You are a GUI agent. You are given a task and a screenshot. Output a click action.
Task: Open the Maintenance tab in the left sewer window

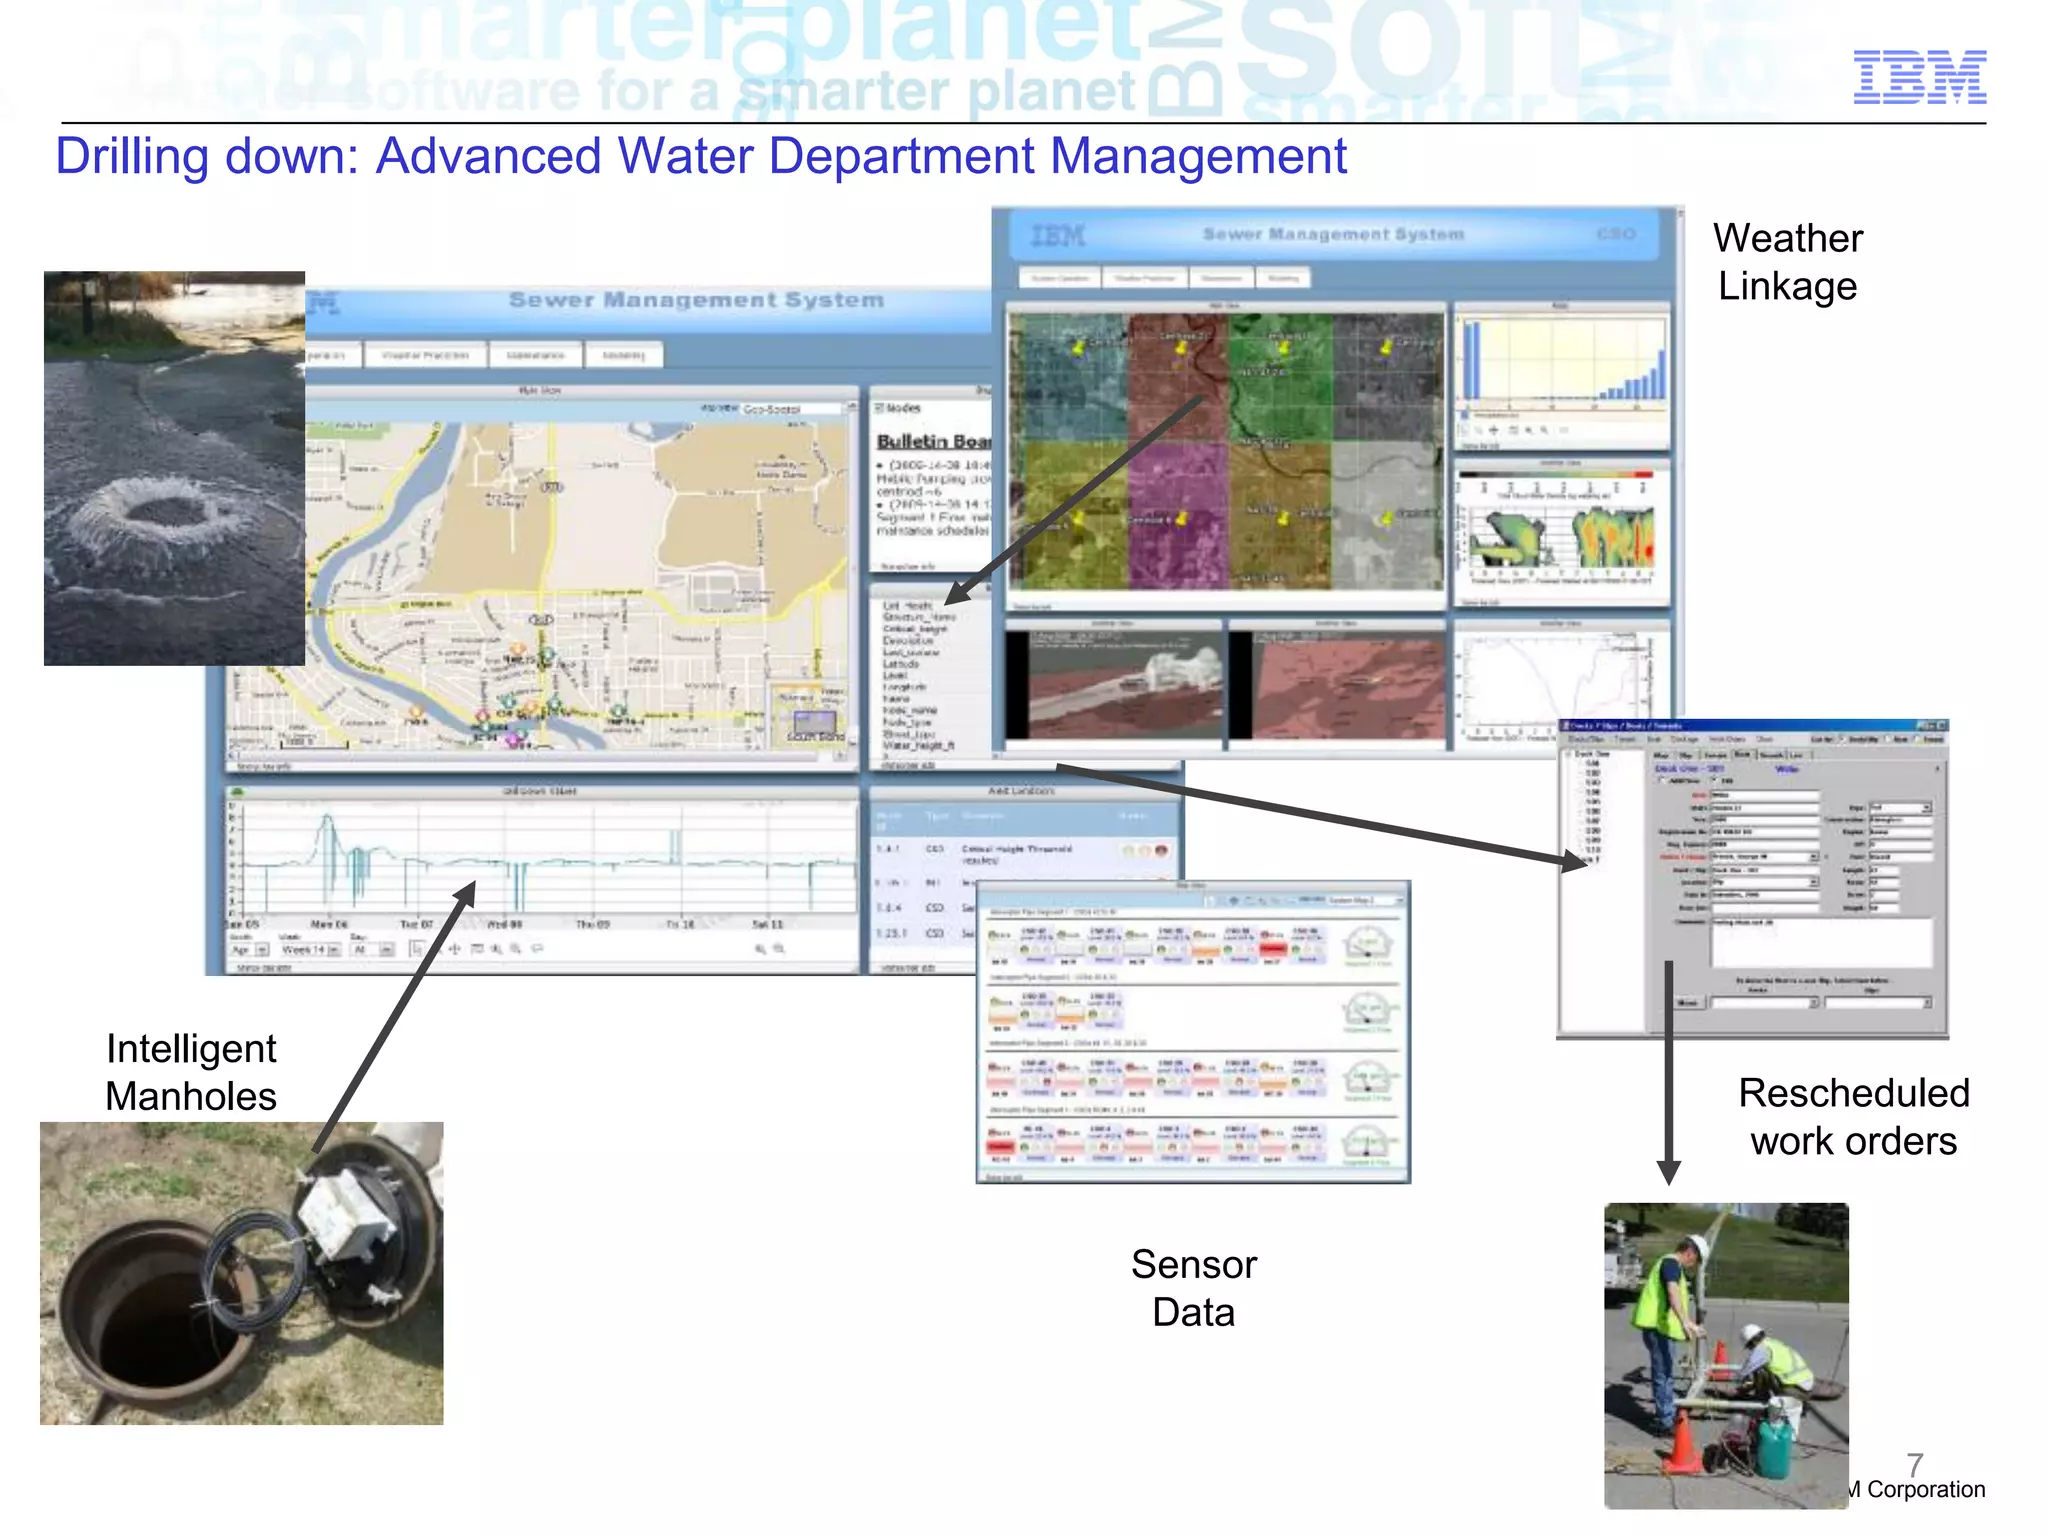click(536, 355)
